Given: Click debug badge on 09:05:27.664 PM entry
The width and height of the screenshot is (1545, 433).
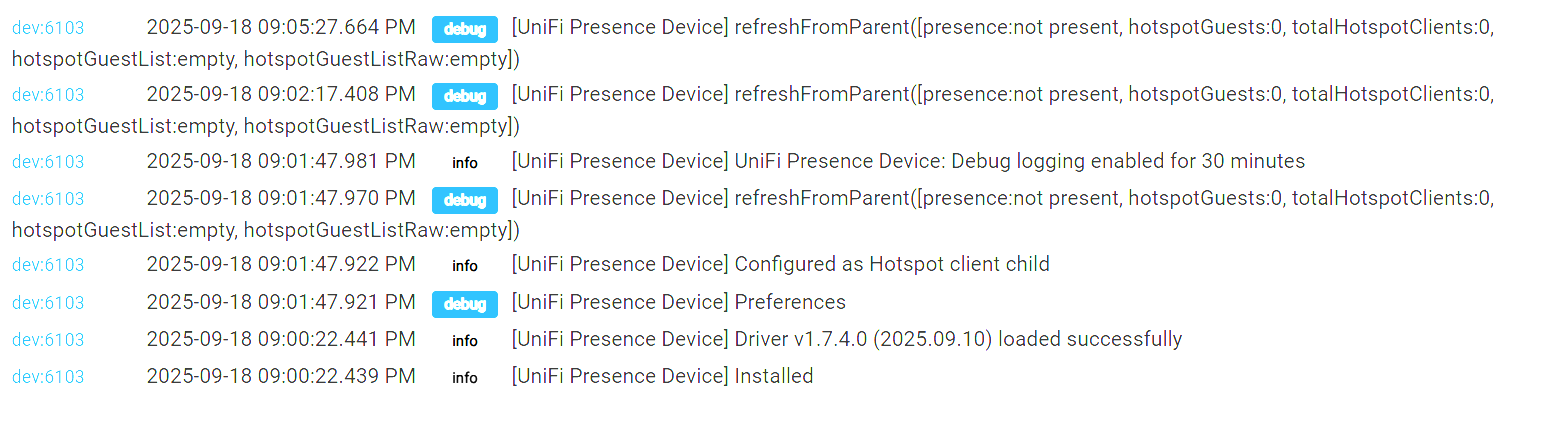Looking at the screenshot, I should pyautogui.click(x=465, y=29).
